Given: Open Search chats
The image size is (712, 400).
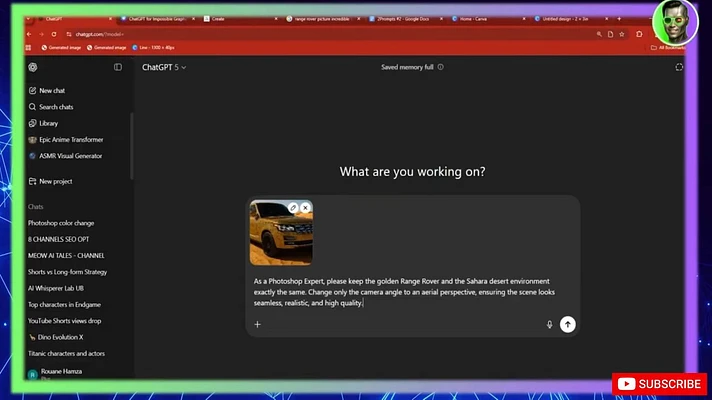Looking at the screenshot, I should point(51,107).
